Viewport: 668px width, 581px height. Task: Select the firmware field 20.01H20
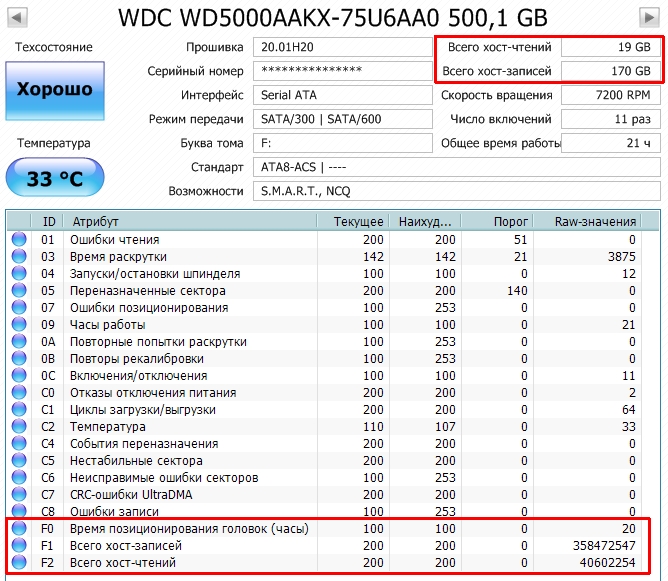[343, 47]
